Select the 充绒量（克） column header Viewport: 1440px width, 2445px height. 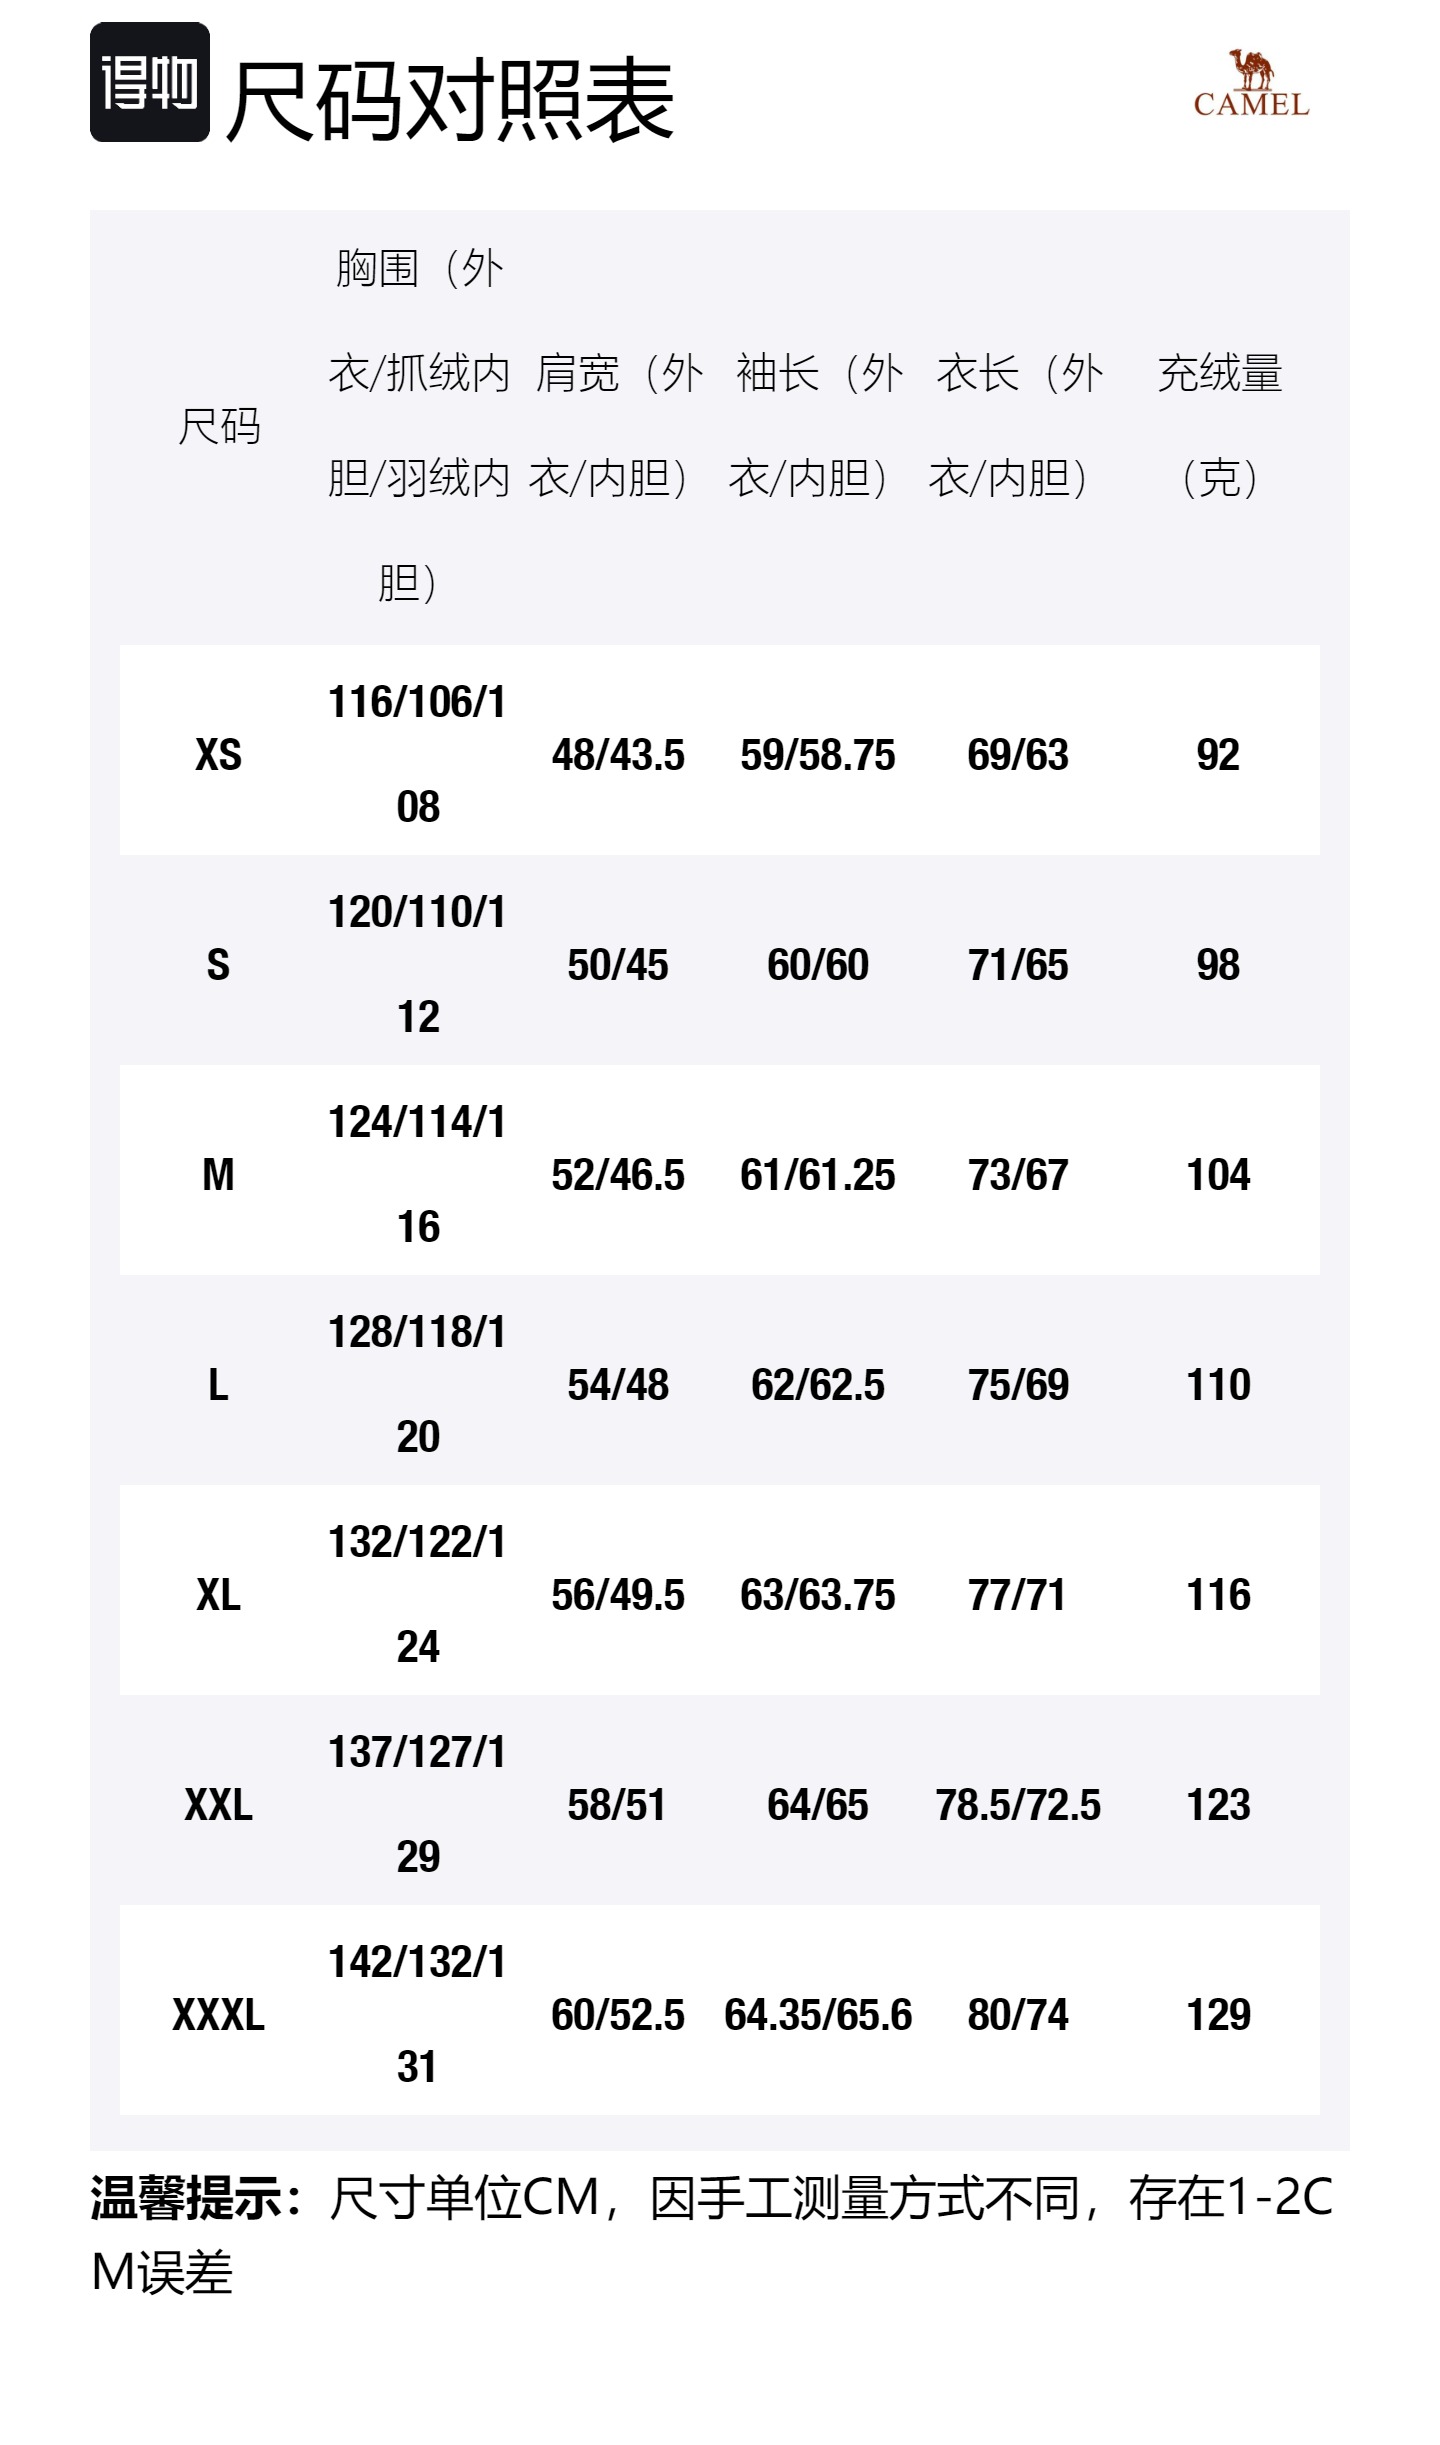[x=1219, y=425]
